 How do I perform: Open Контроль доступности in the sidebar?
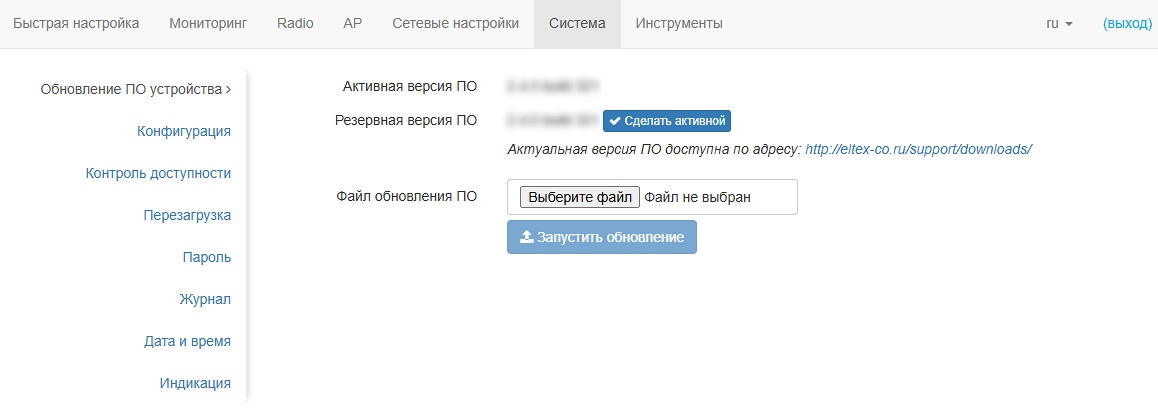coord(158,173)
